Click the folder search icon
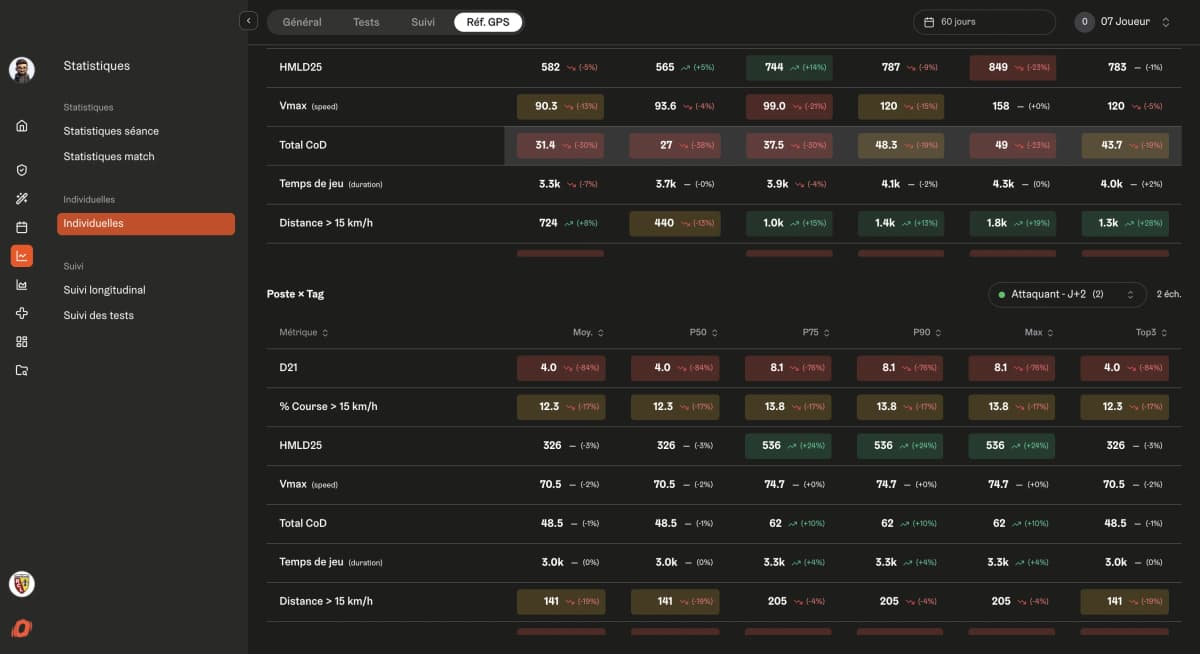The width and height of the screenshot is (1200, 654). [22, 370]
